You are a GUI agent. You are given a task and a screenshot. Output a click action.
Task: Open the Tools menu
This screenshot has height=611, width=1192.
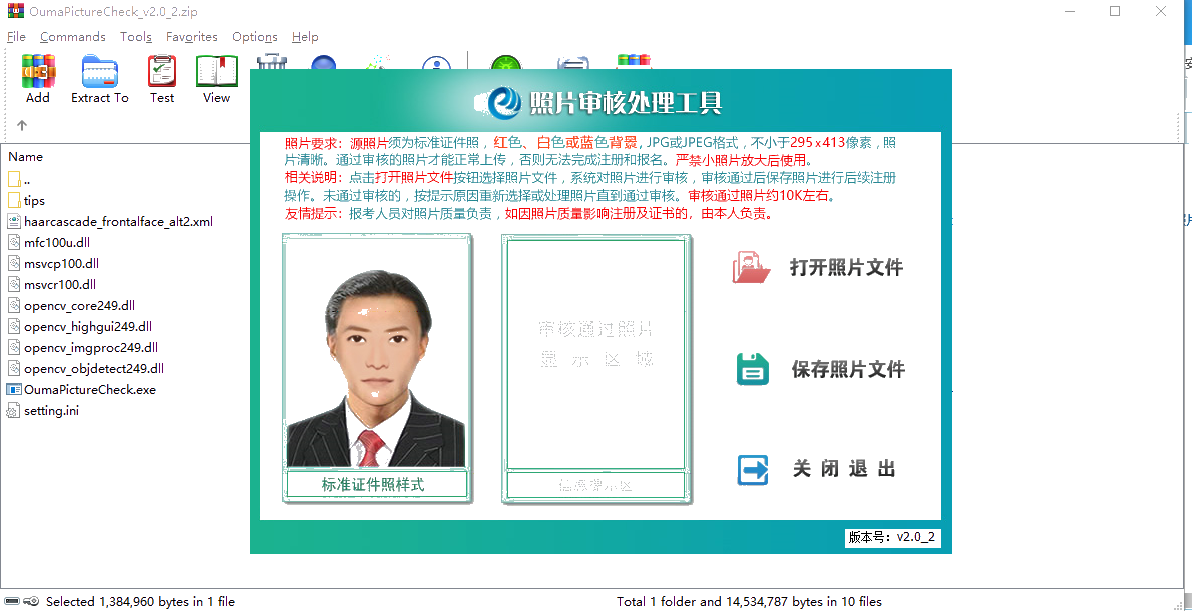click(x=135, y=36)
